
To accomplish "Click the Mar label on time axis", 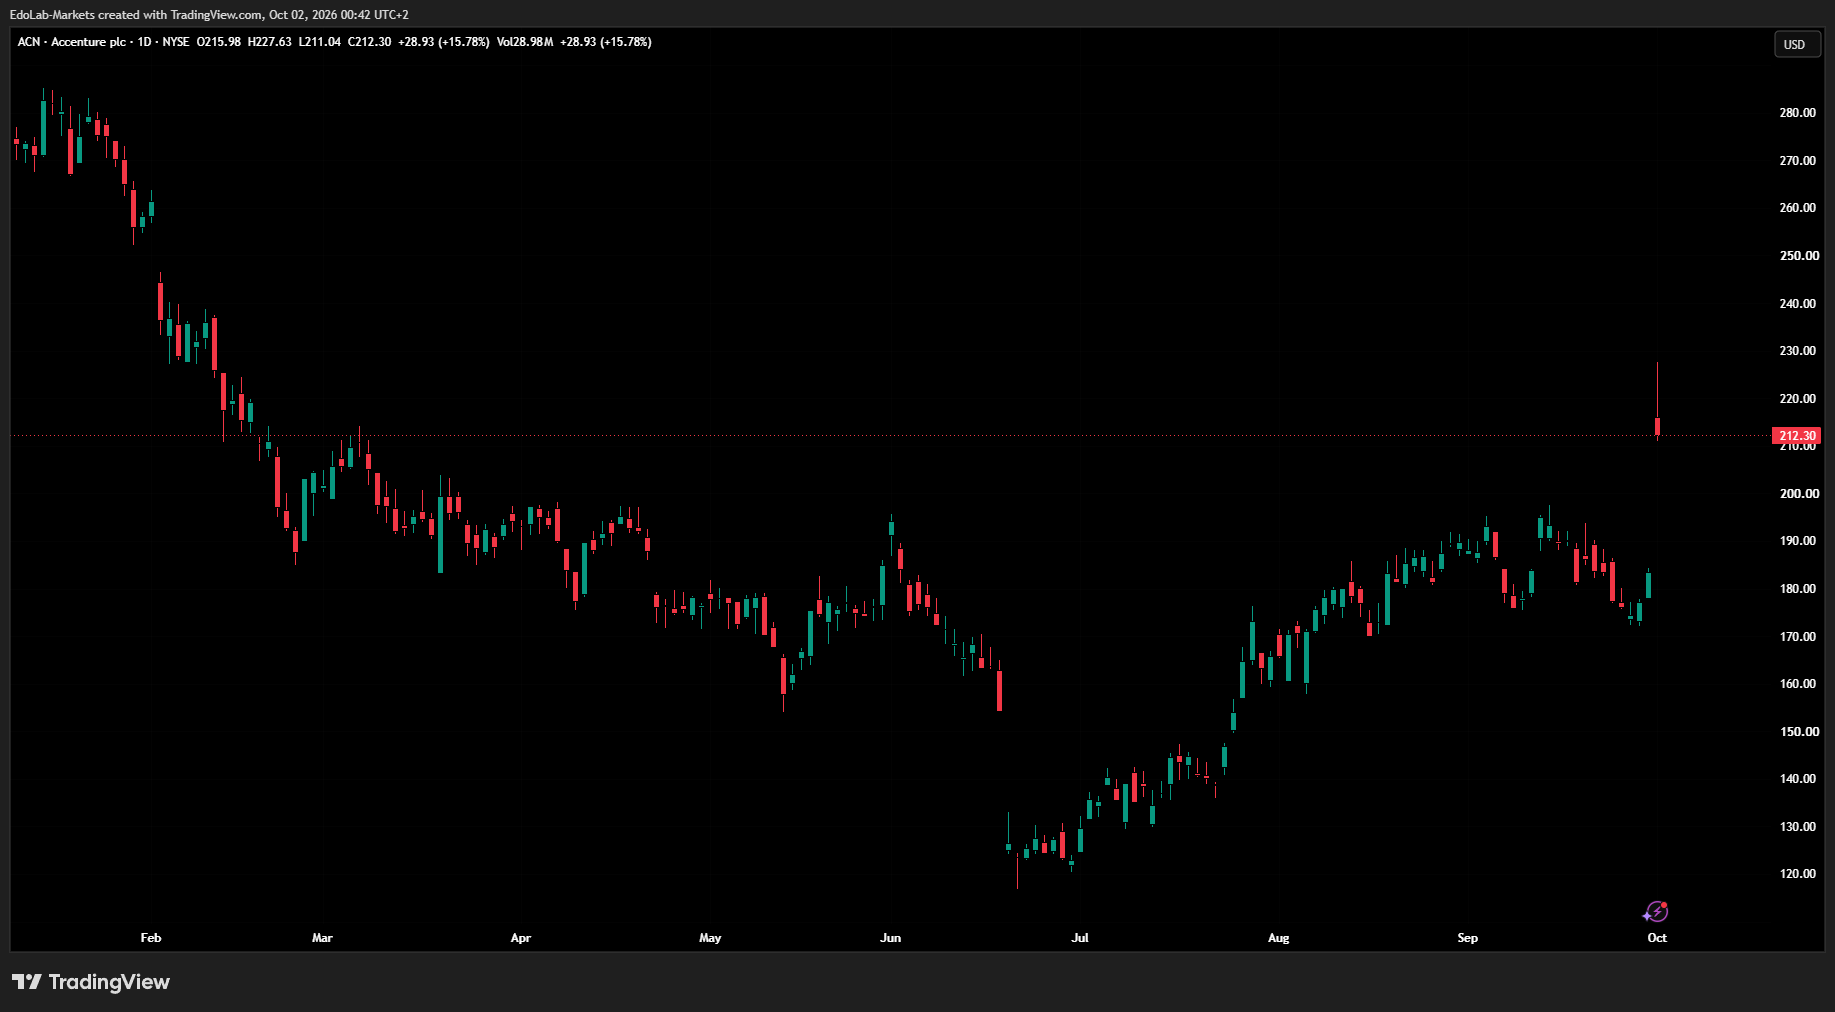I will click(322, 938).
